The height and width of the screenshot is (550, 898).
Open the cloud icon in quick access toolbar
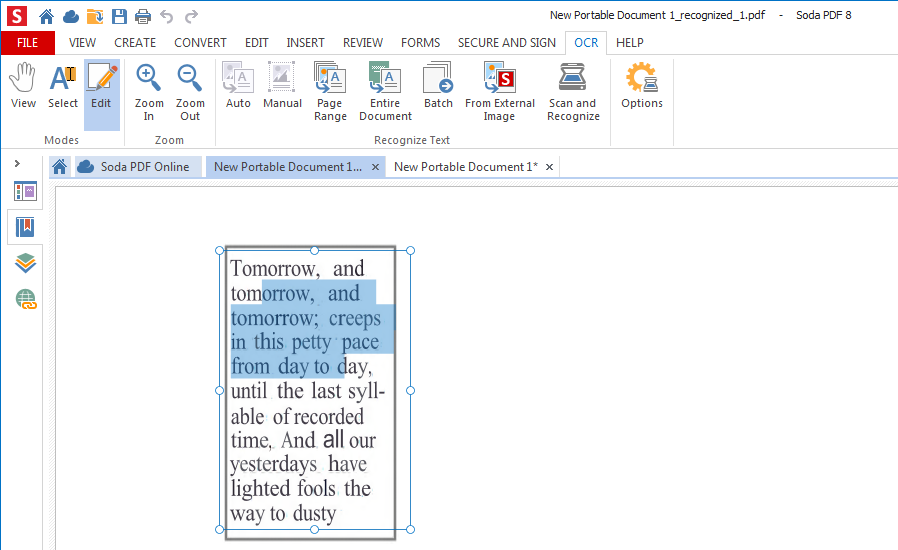click(70, 17)
